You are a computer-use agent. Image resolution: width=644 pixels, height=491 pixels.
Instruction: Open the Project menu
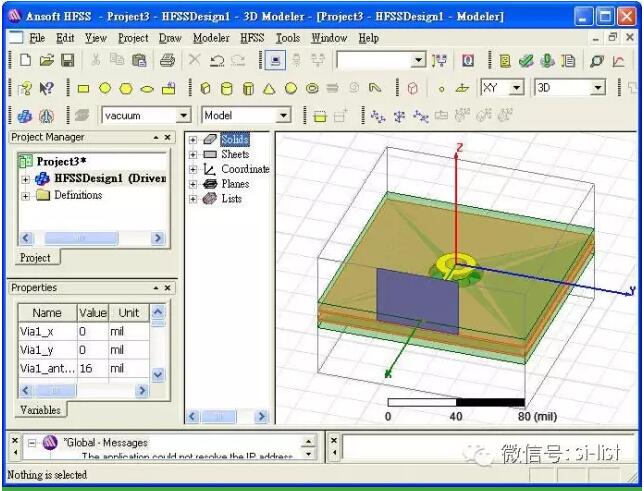[133, 38]
